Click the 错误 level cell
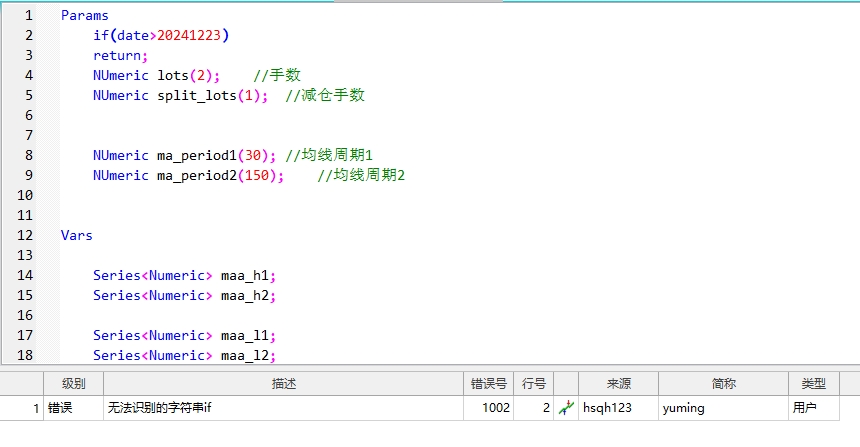The width and height of the screenshot is (860, 447). click(73, 408)
